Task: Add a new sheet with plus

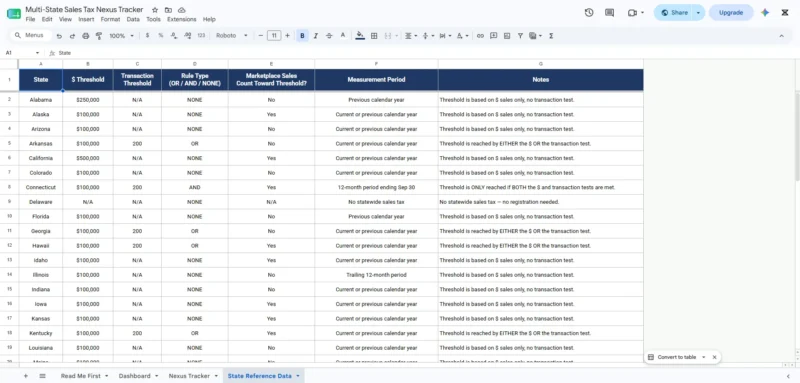Action: tap(26, 376)
